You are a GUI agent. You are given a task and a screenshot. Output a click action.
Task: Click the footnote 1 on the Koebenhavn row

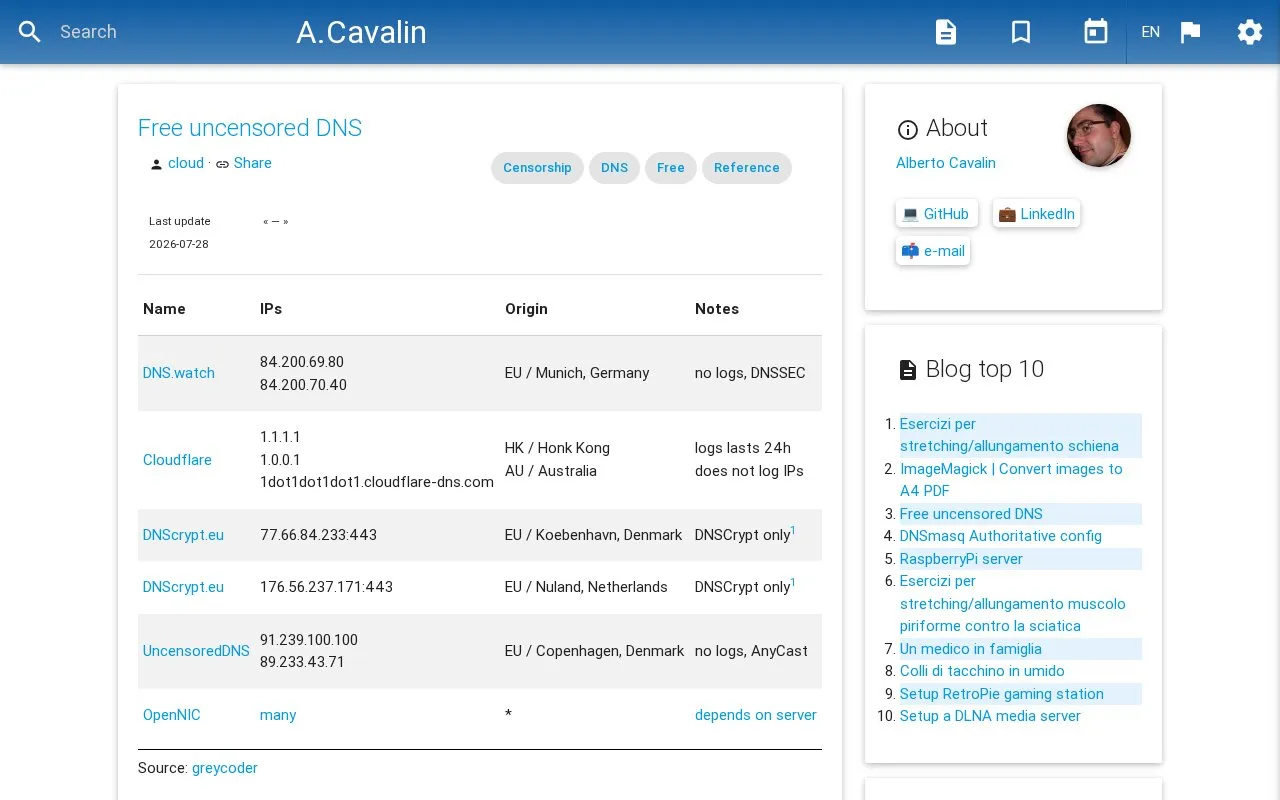tap(793, 531)
